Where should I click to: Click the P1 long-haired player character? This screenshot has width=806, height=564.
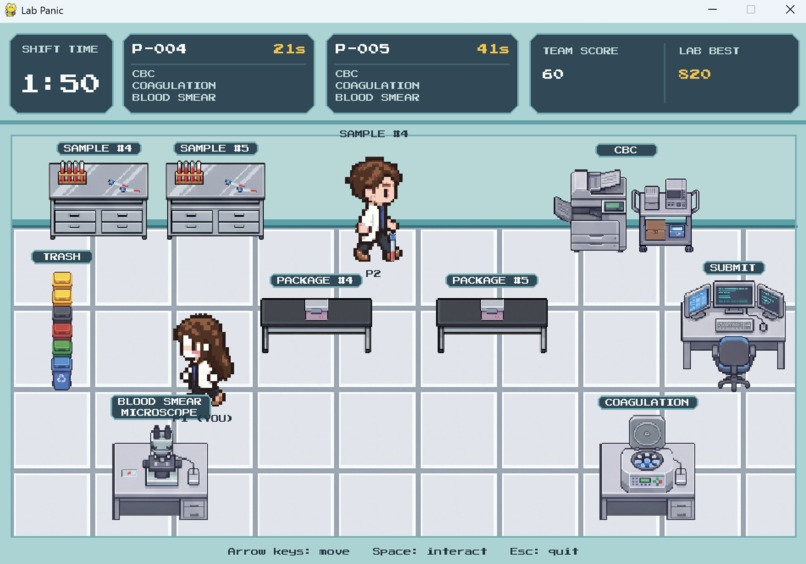(x=203, y=358)
